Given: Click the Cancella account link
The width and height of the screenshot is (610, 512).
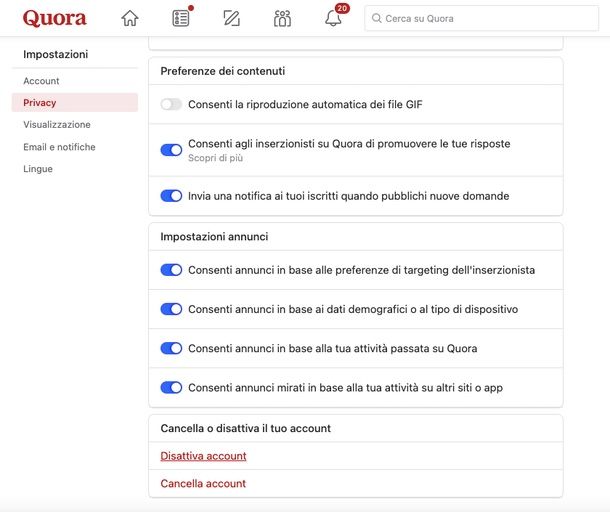Looking at the screenshot, I should [203, 484].
